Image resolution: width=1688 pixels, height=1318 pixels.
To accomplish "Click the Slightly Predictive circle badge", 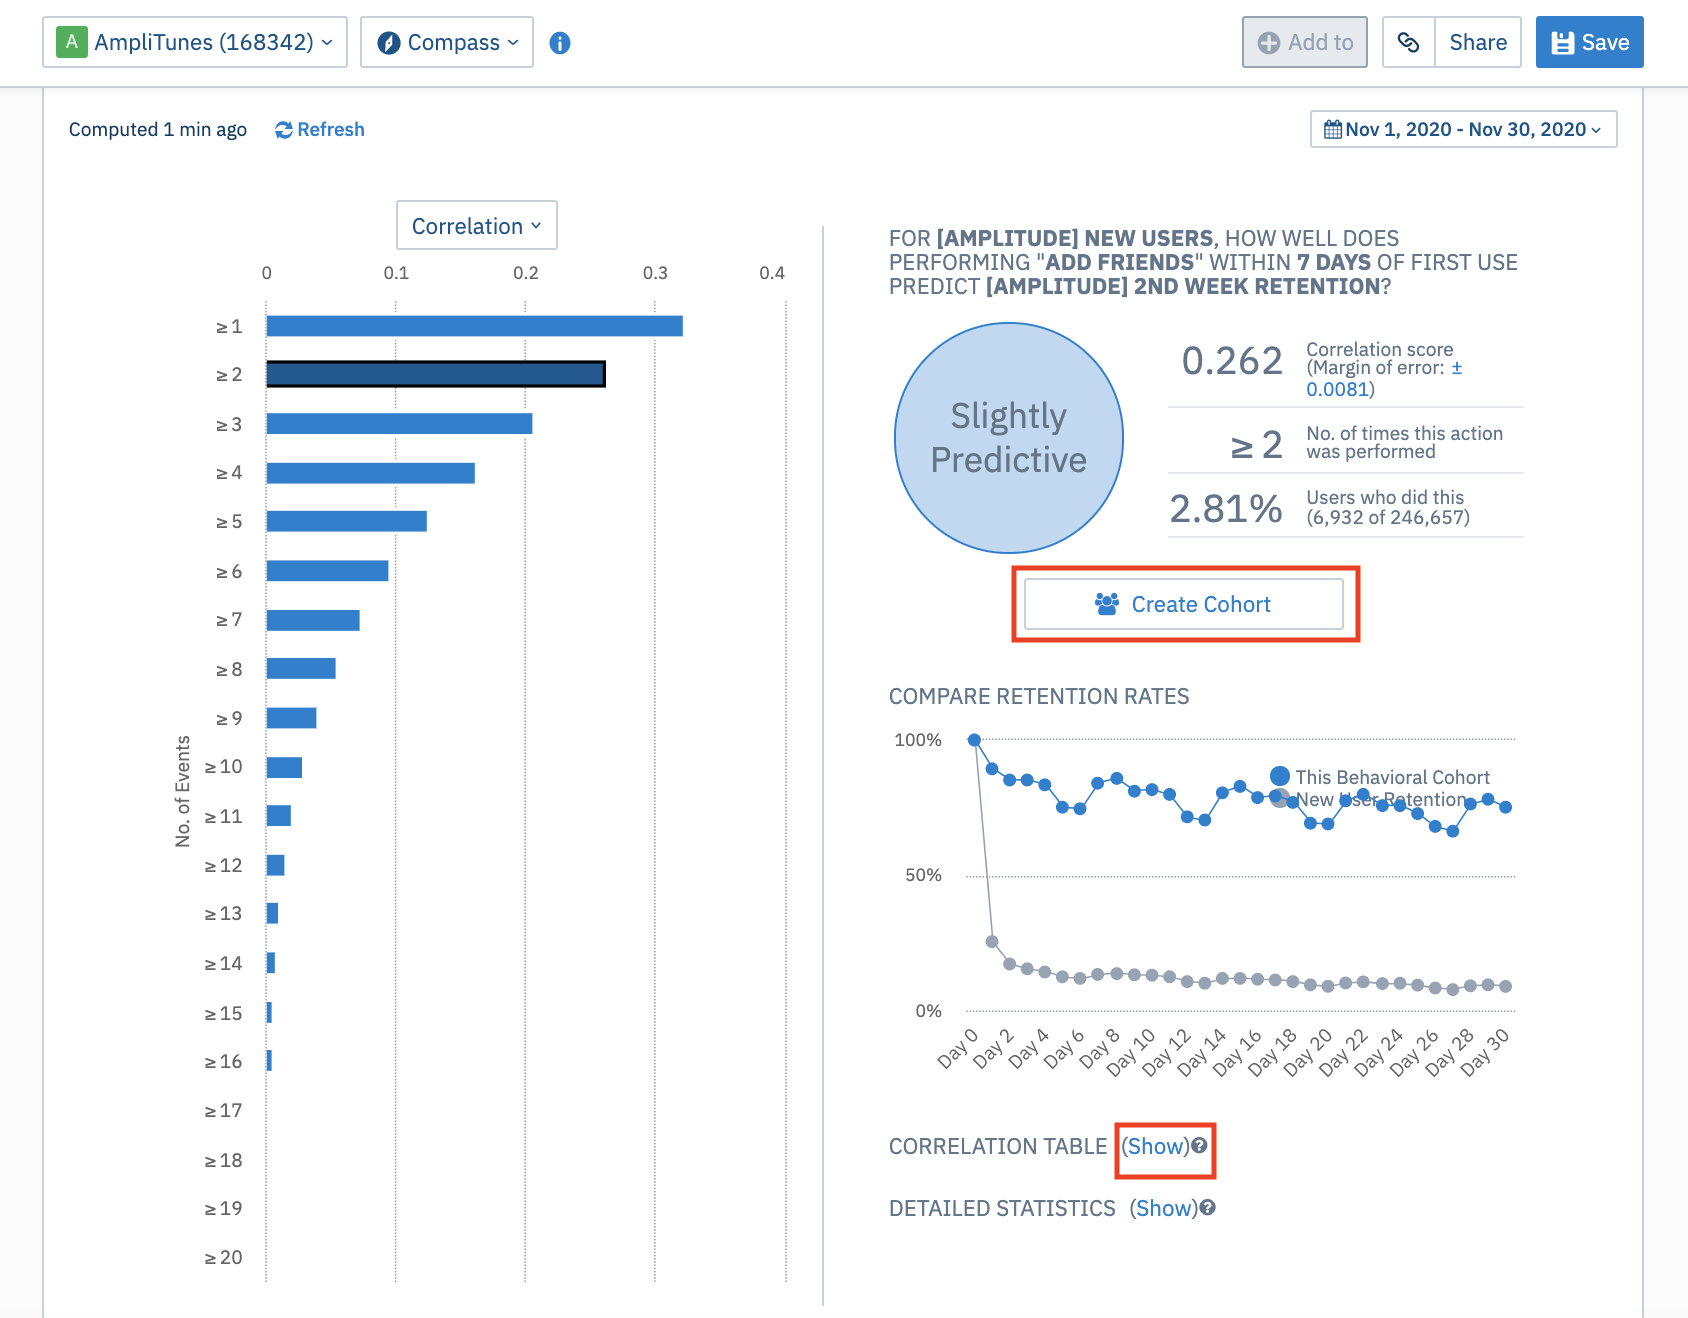I will (x=1009, y=438).
